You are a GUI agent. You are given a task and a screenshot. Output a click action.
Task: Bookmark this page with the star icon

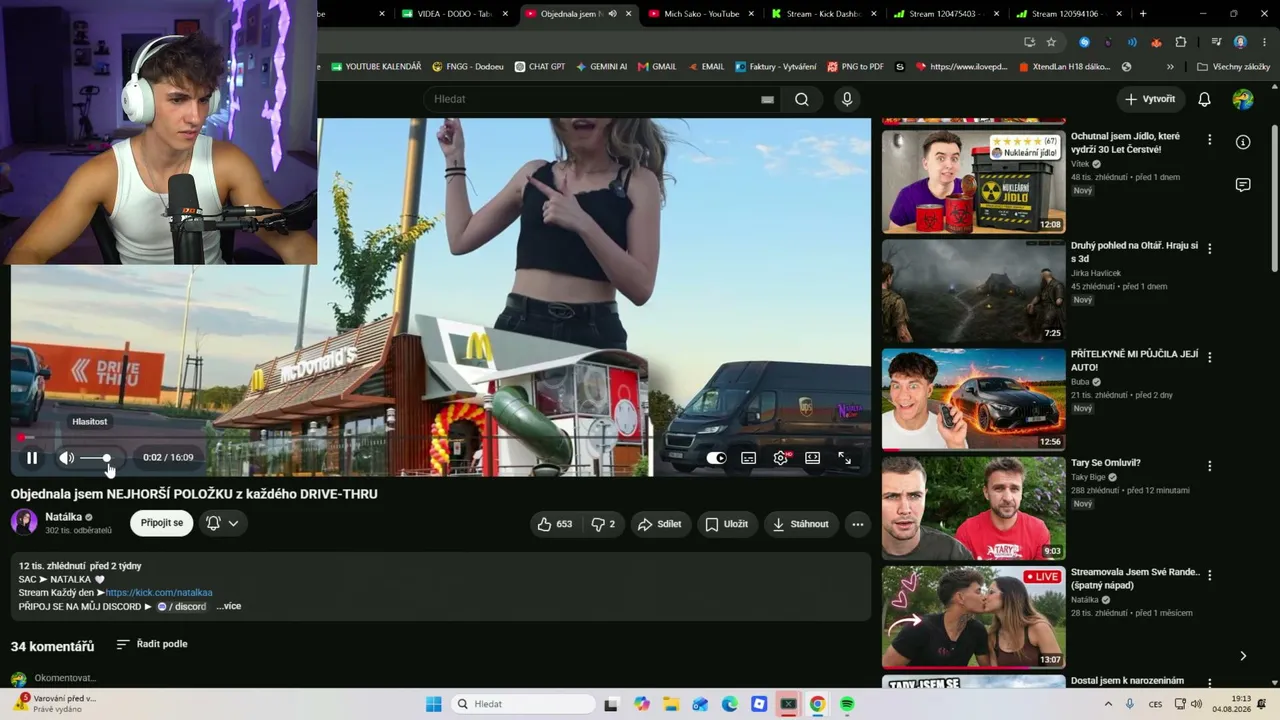click(x=1051, y=42)
